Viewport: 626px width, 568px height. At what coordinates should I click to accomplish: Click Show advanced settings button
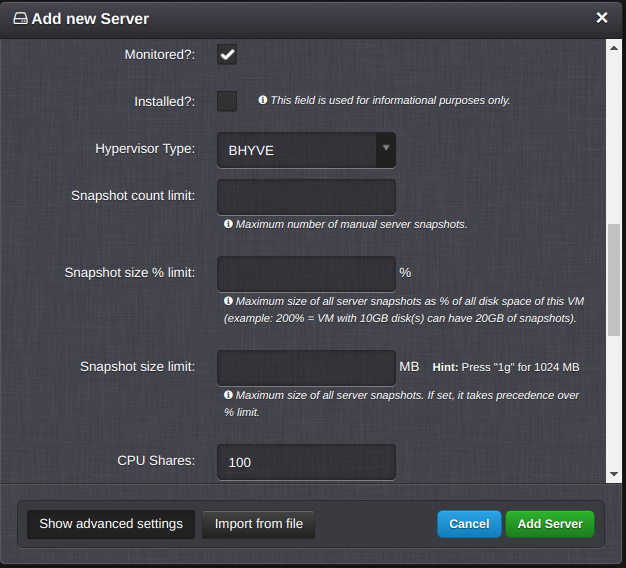click(111, 524)
